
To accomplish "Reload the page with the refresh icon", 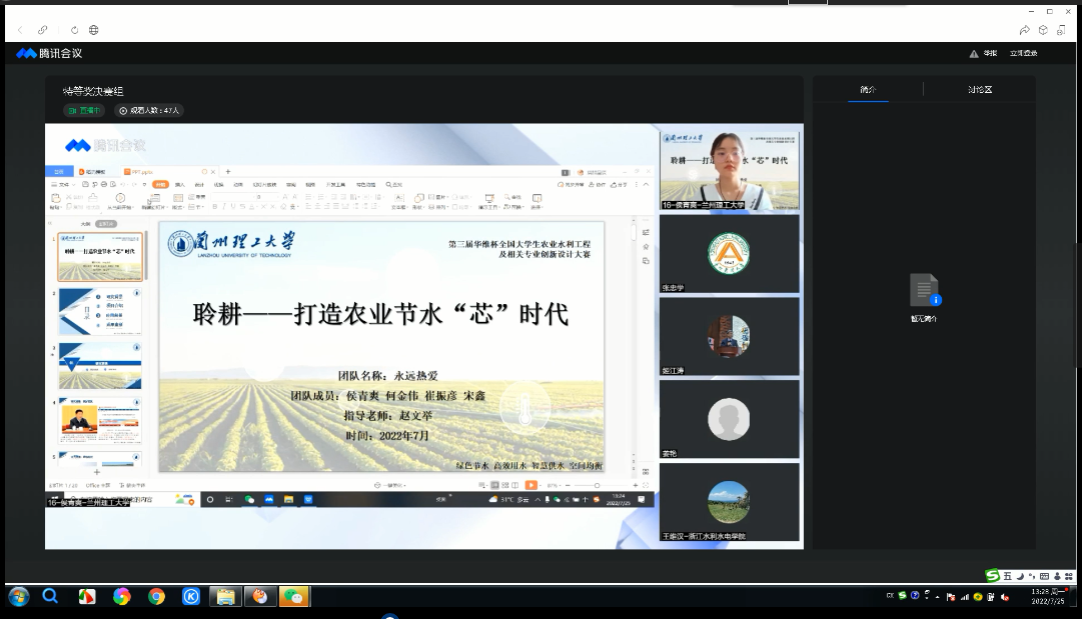I will click(x=74, y=30).
